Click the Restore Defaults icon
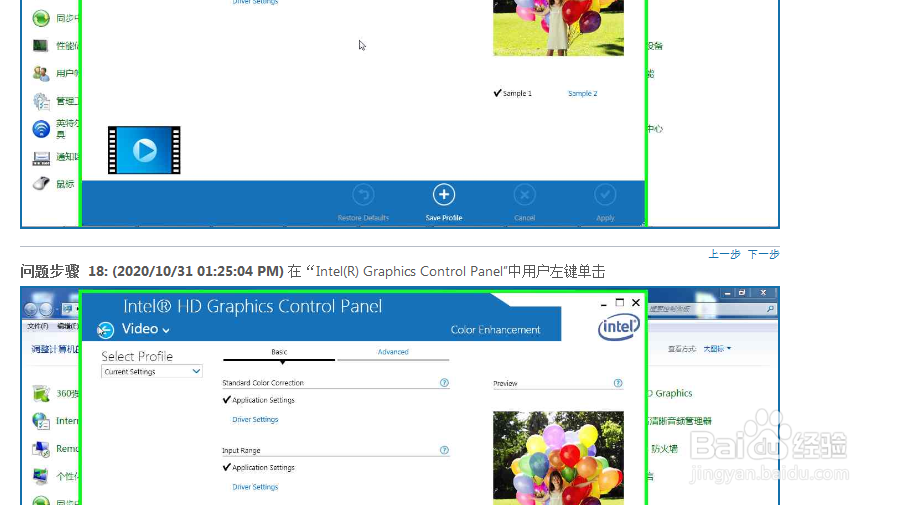899x505 pixels. tap(363, 195)
